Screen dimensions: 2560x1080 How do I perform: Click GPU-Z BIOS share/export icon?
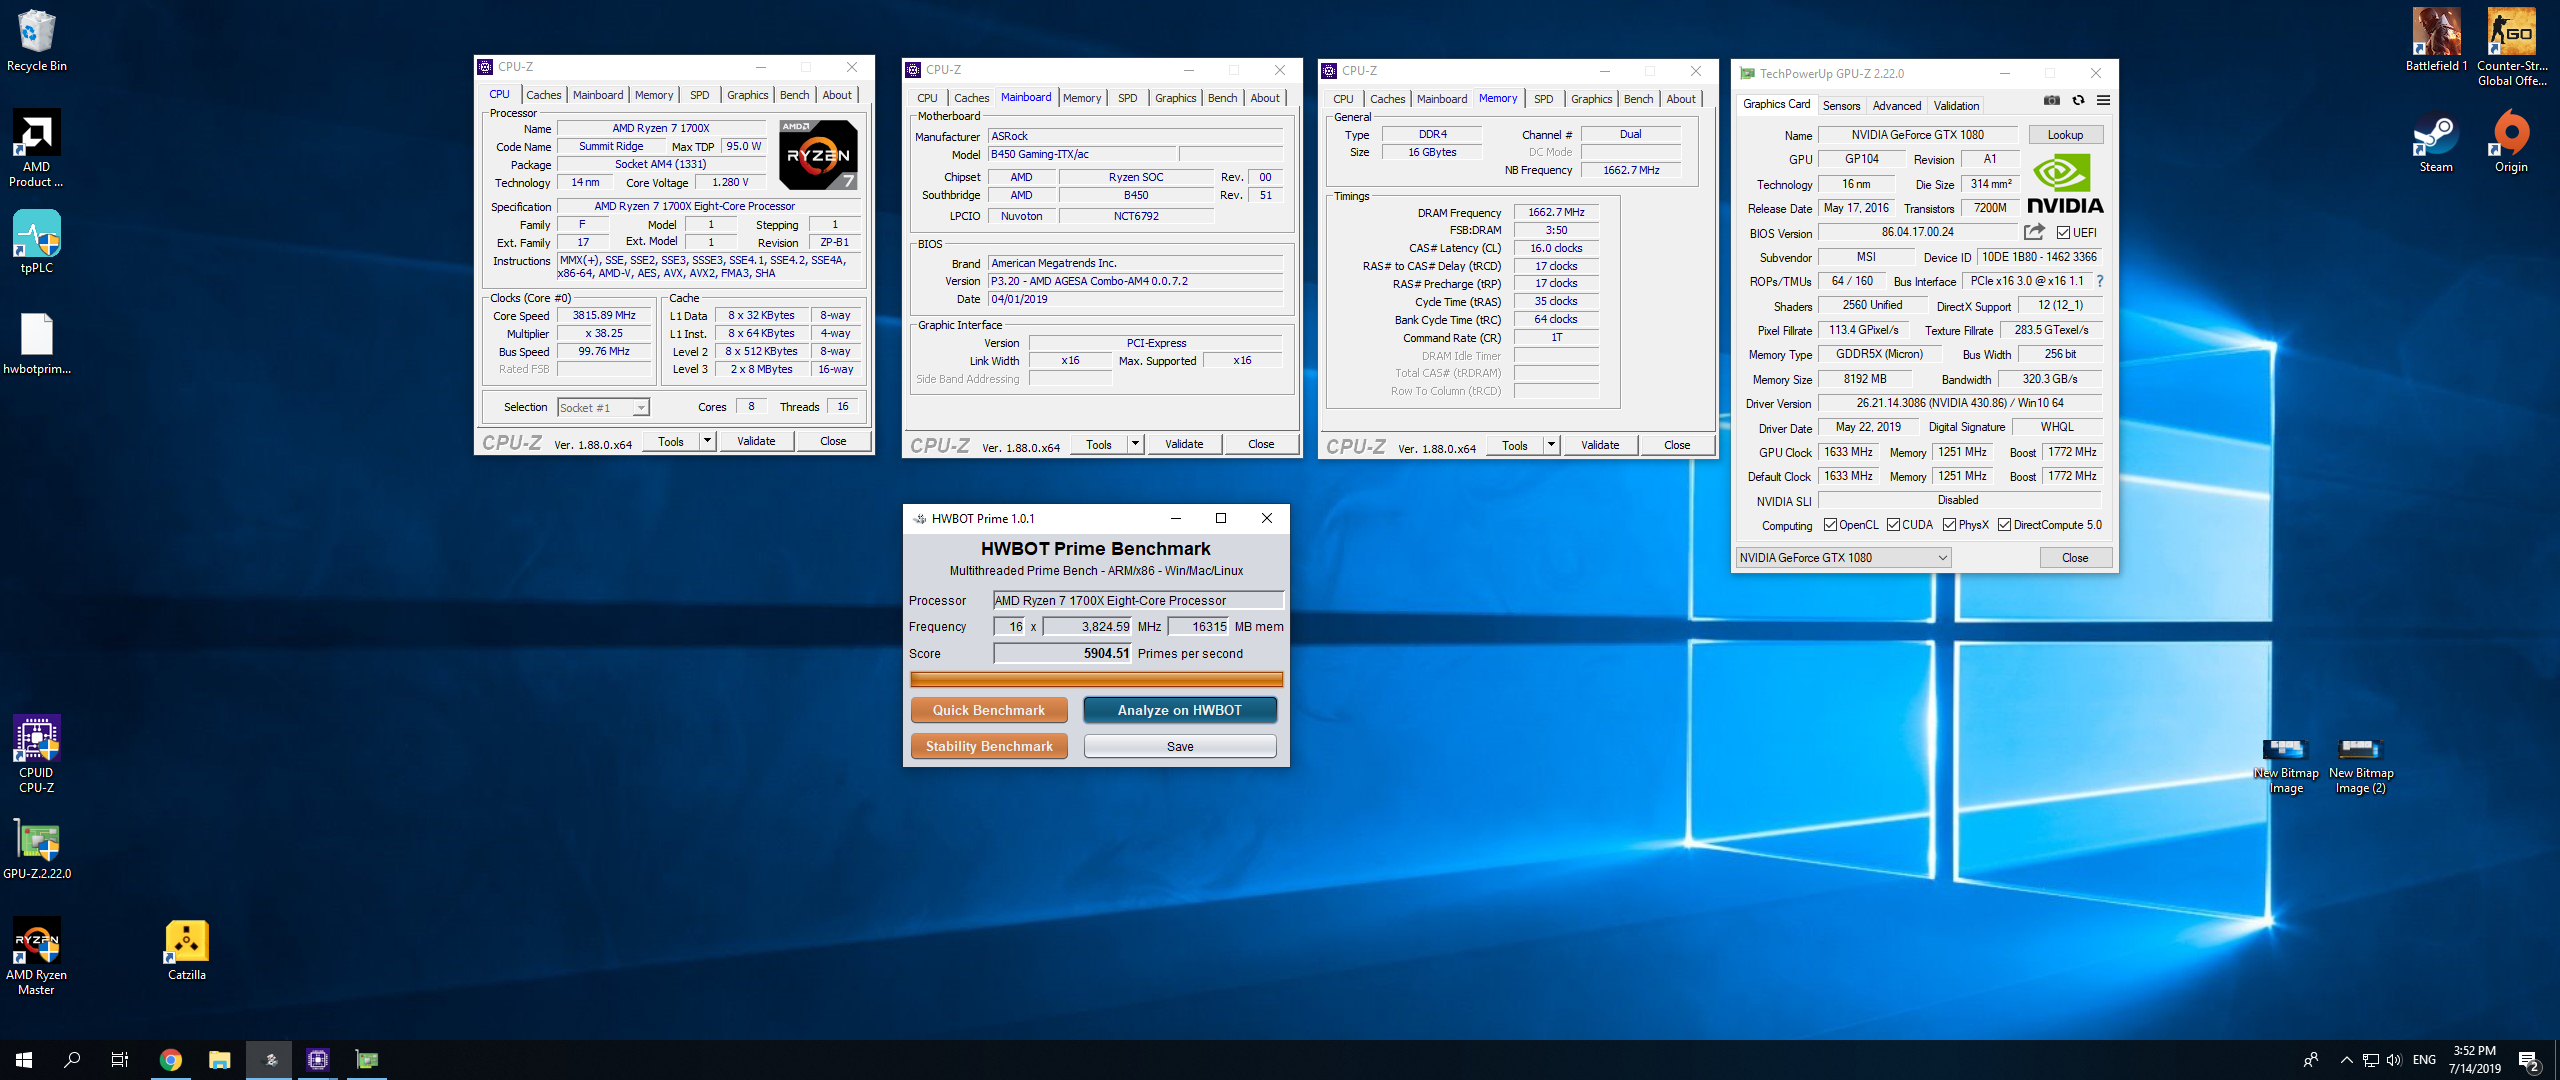point(2034,232)
